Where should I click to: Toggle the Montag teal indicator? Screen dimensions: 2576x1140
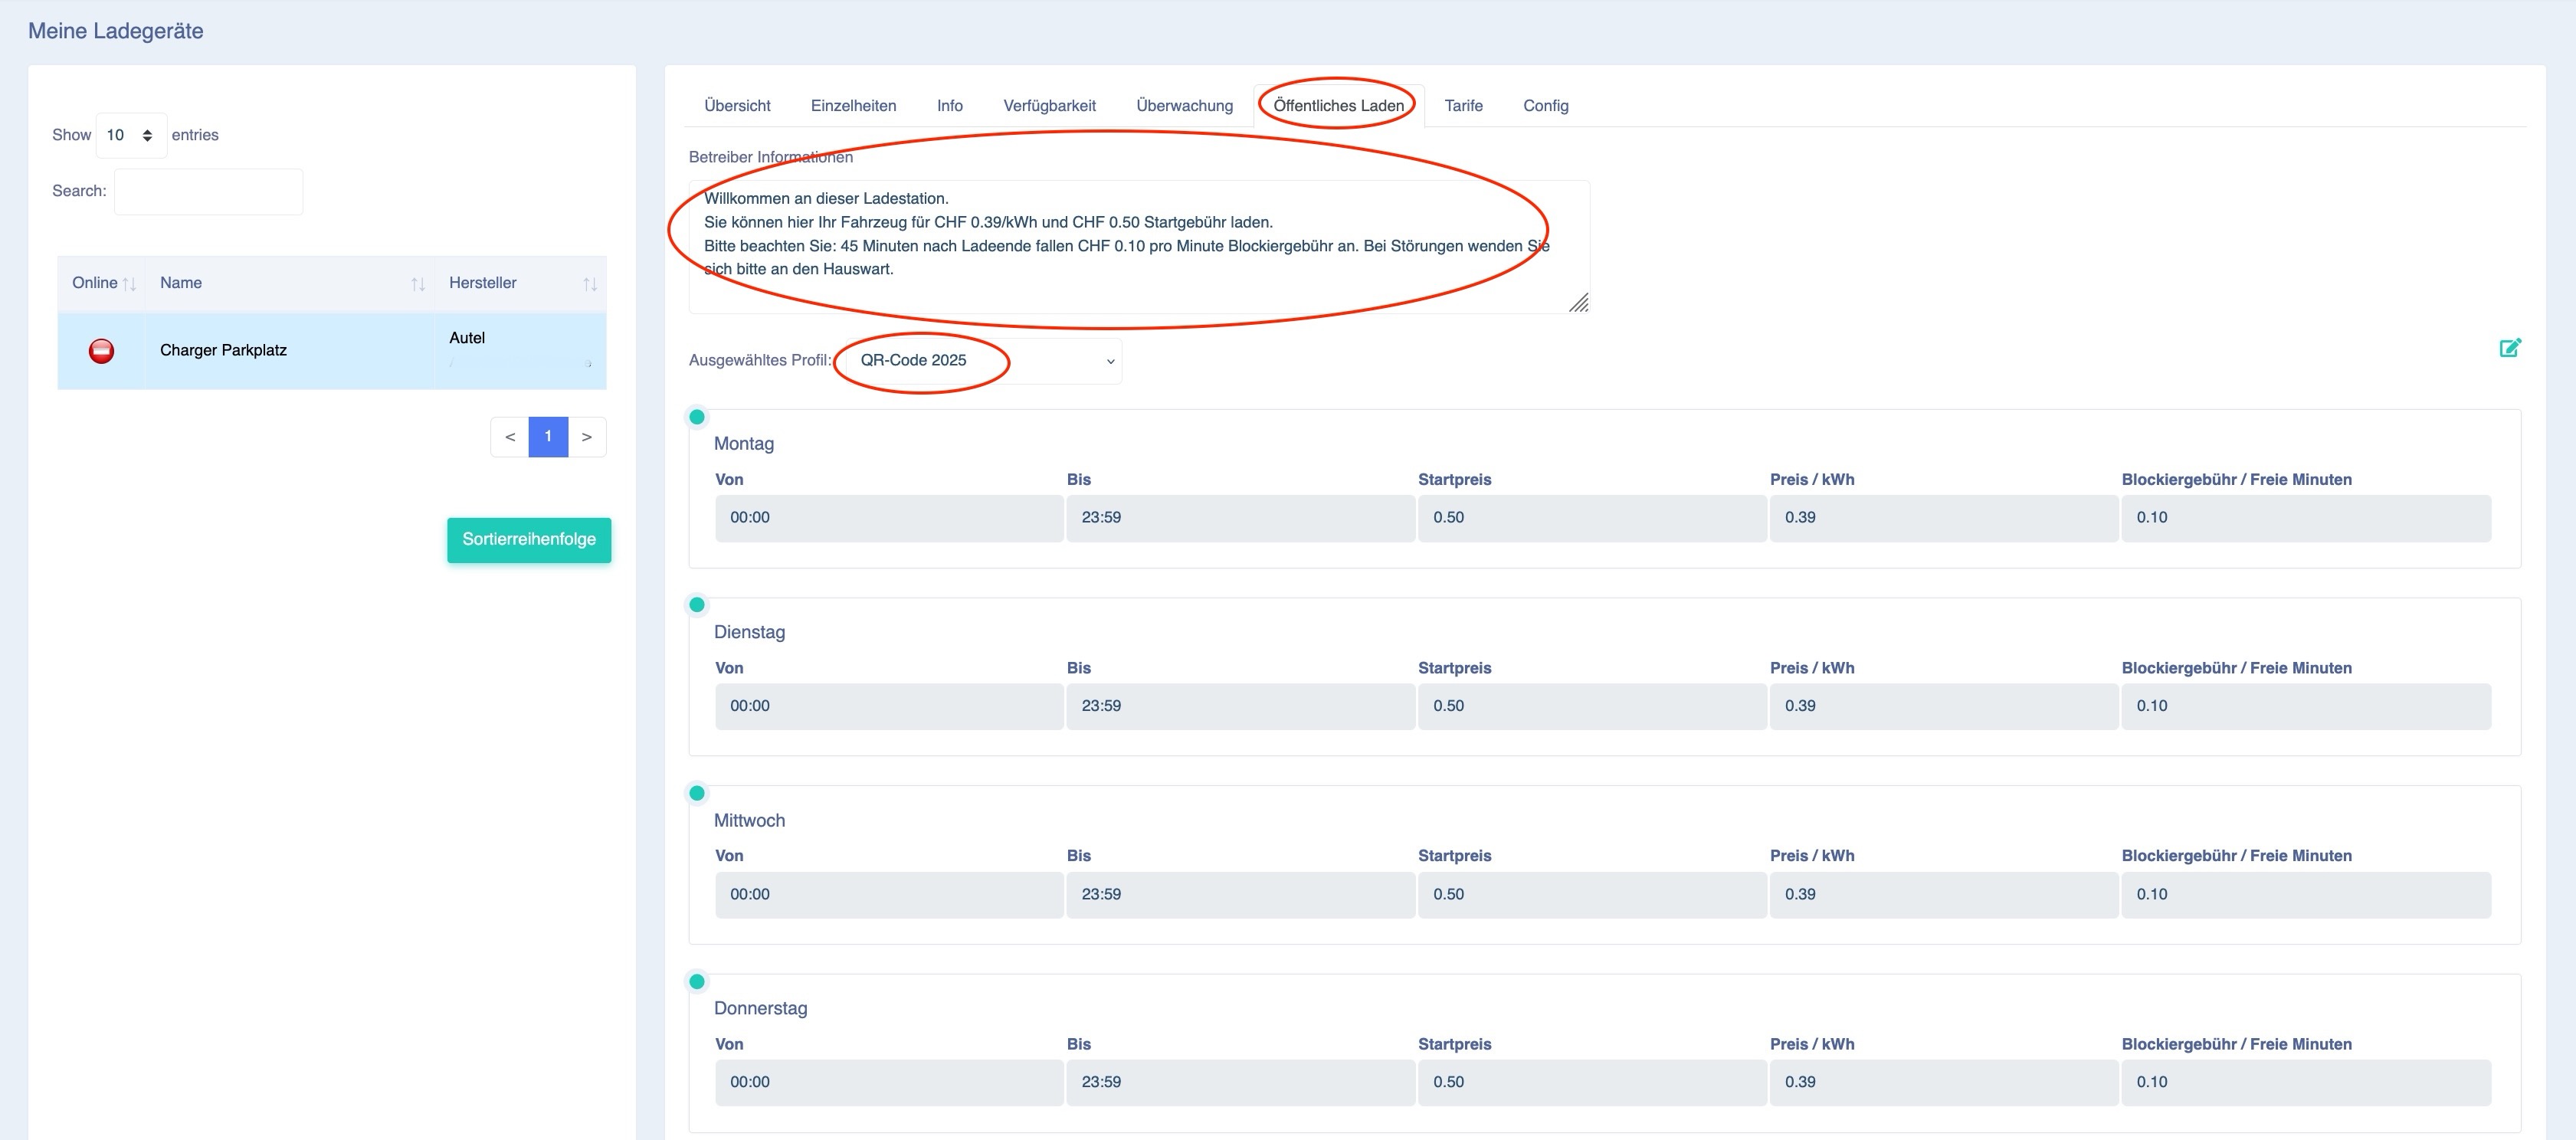click(697, 417)
